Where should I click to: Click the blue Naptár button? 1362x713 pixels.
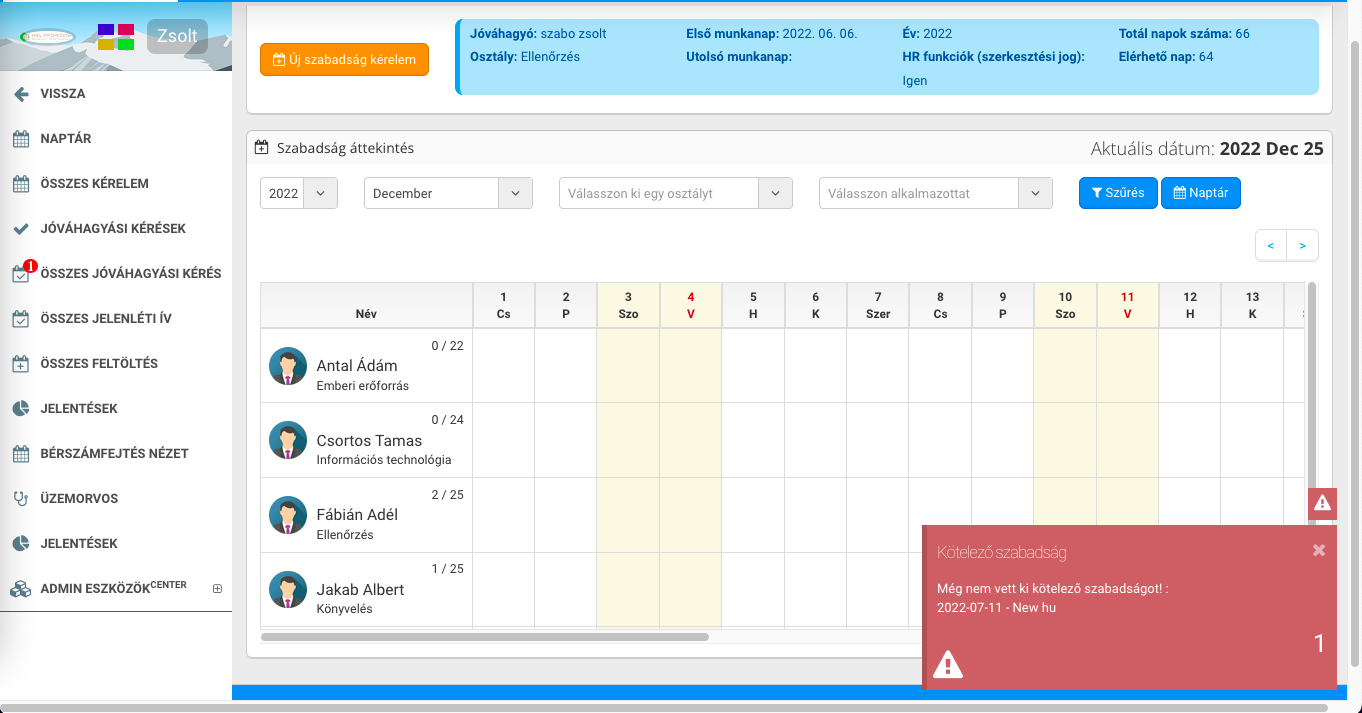click(x=1200, y=193)
